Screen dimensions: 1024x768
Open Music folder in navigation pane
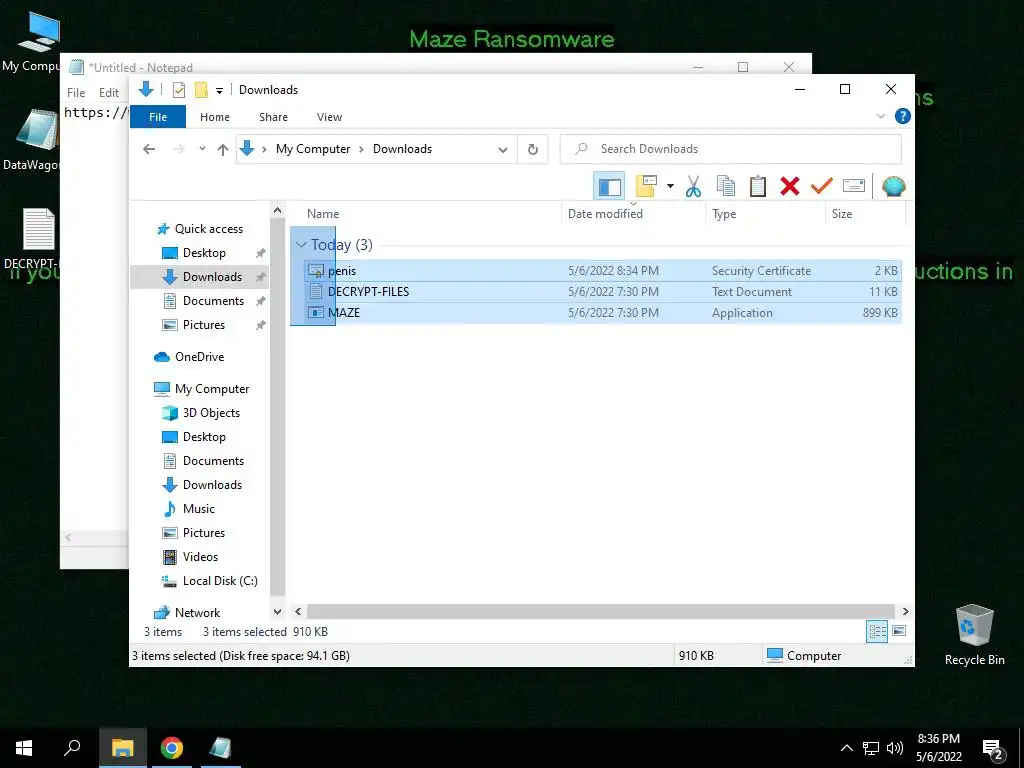[x=198, y=509]
